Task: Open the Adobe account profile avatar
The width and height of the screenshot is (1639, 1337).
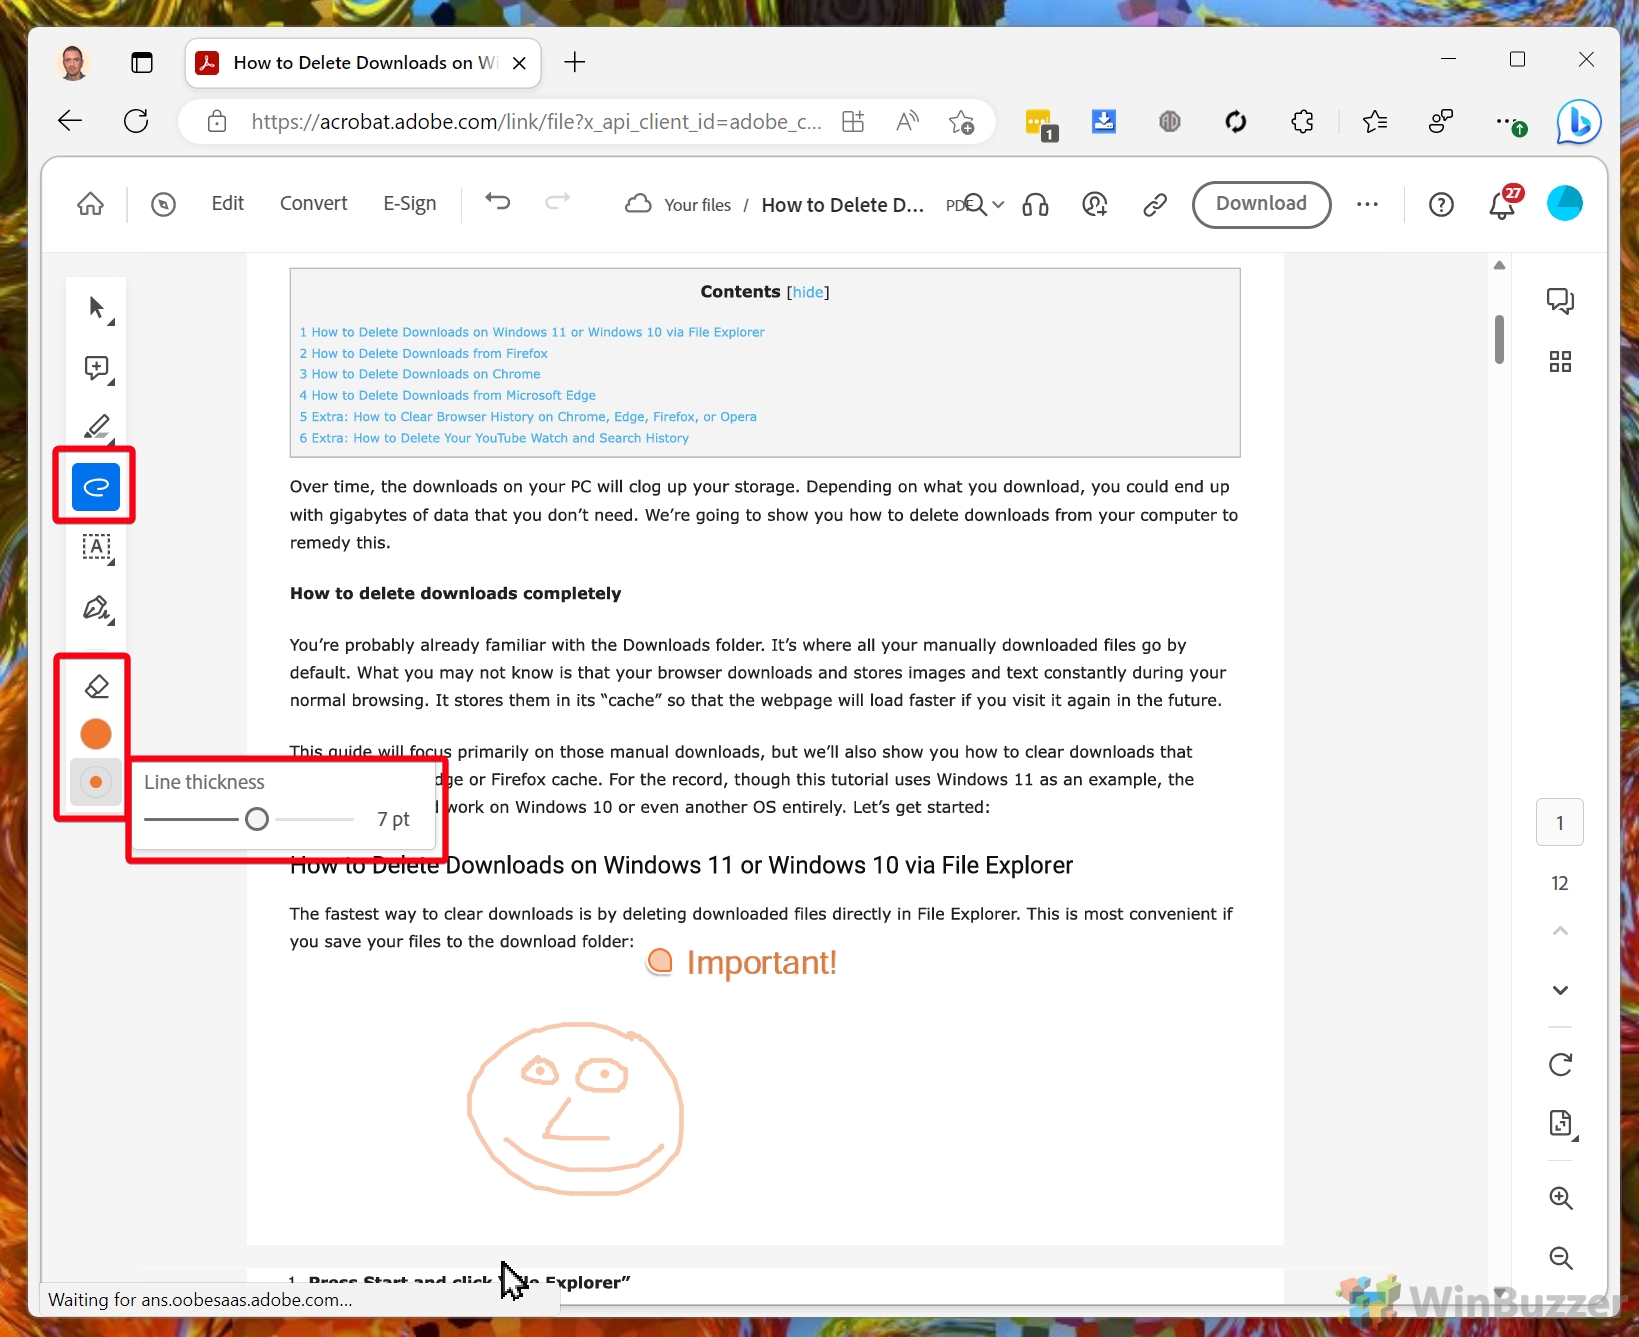Action: pyautogui.click(x=1565, y=204)
